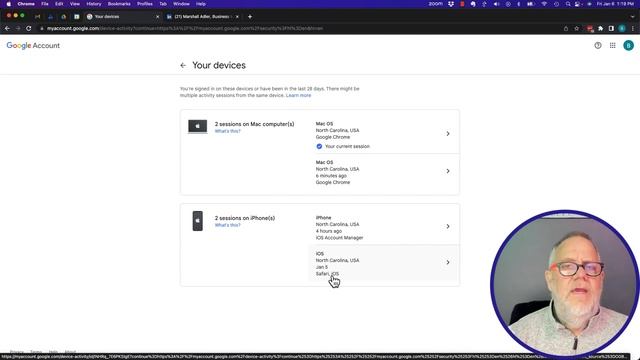Click 'iOS Account Manager' text
The width and height of the screenshot is (640, 360).
[339, 238]
